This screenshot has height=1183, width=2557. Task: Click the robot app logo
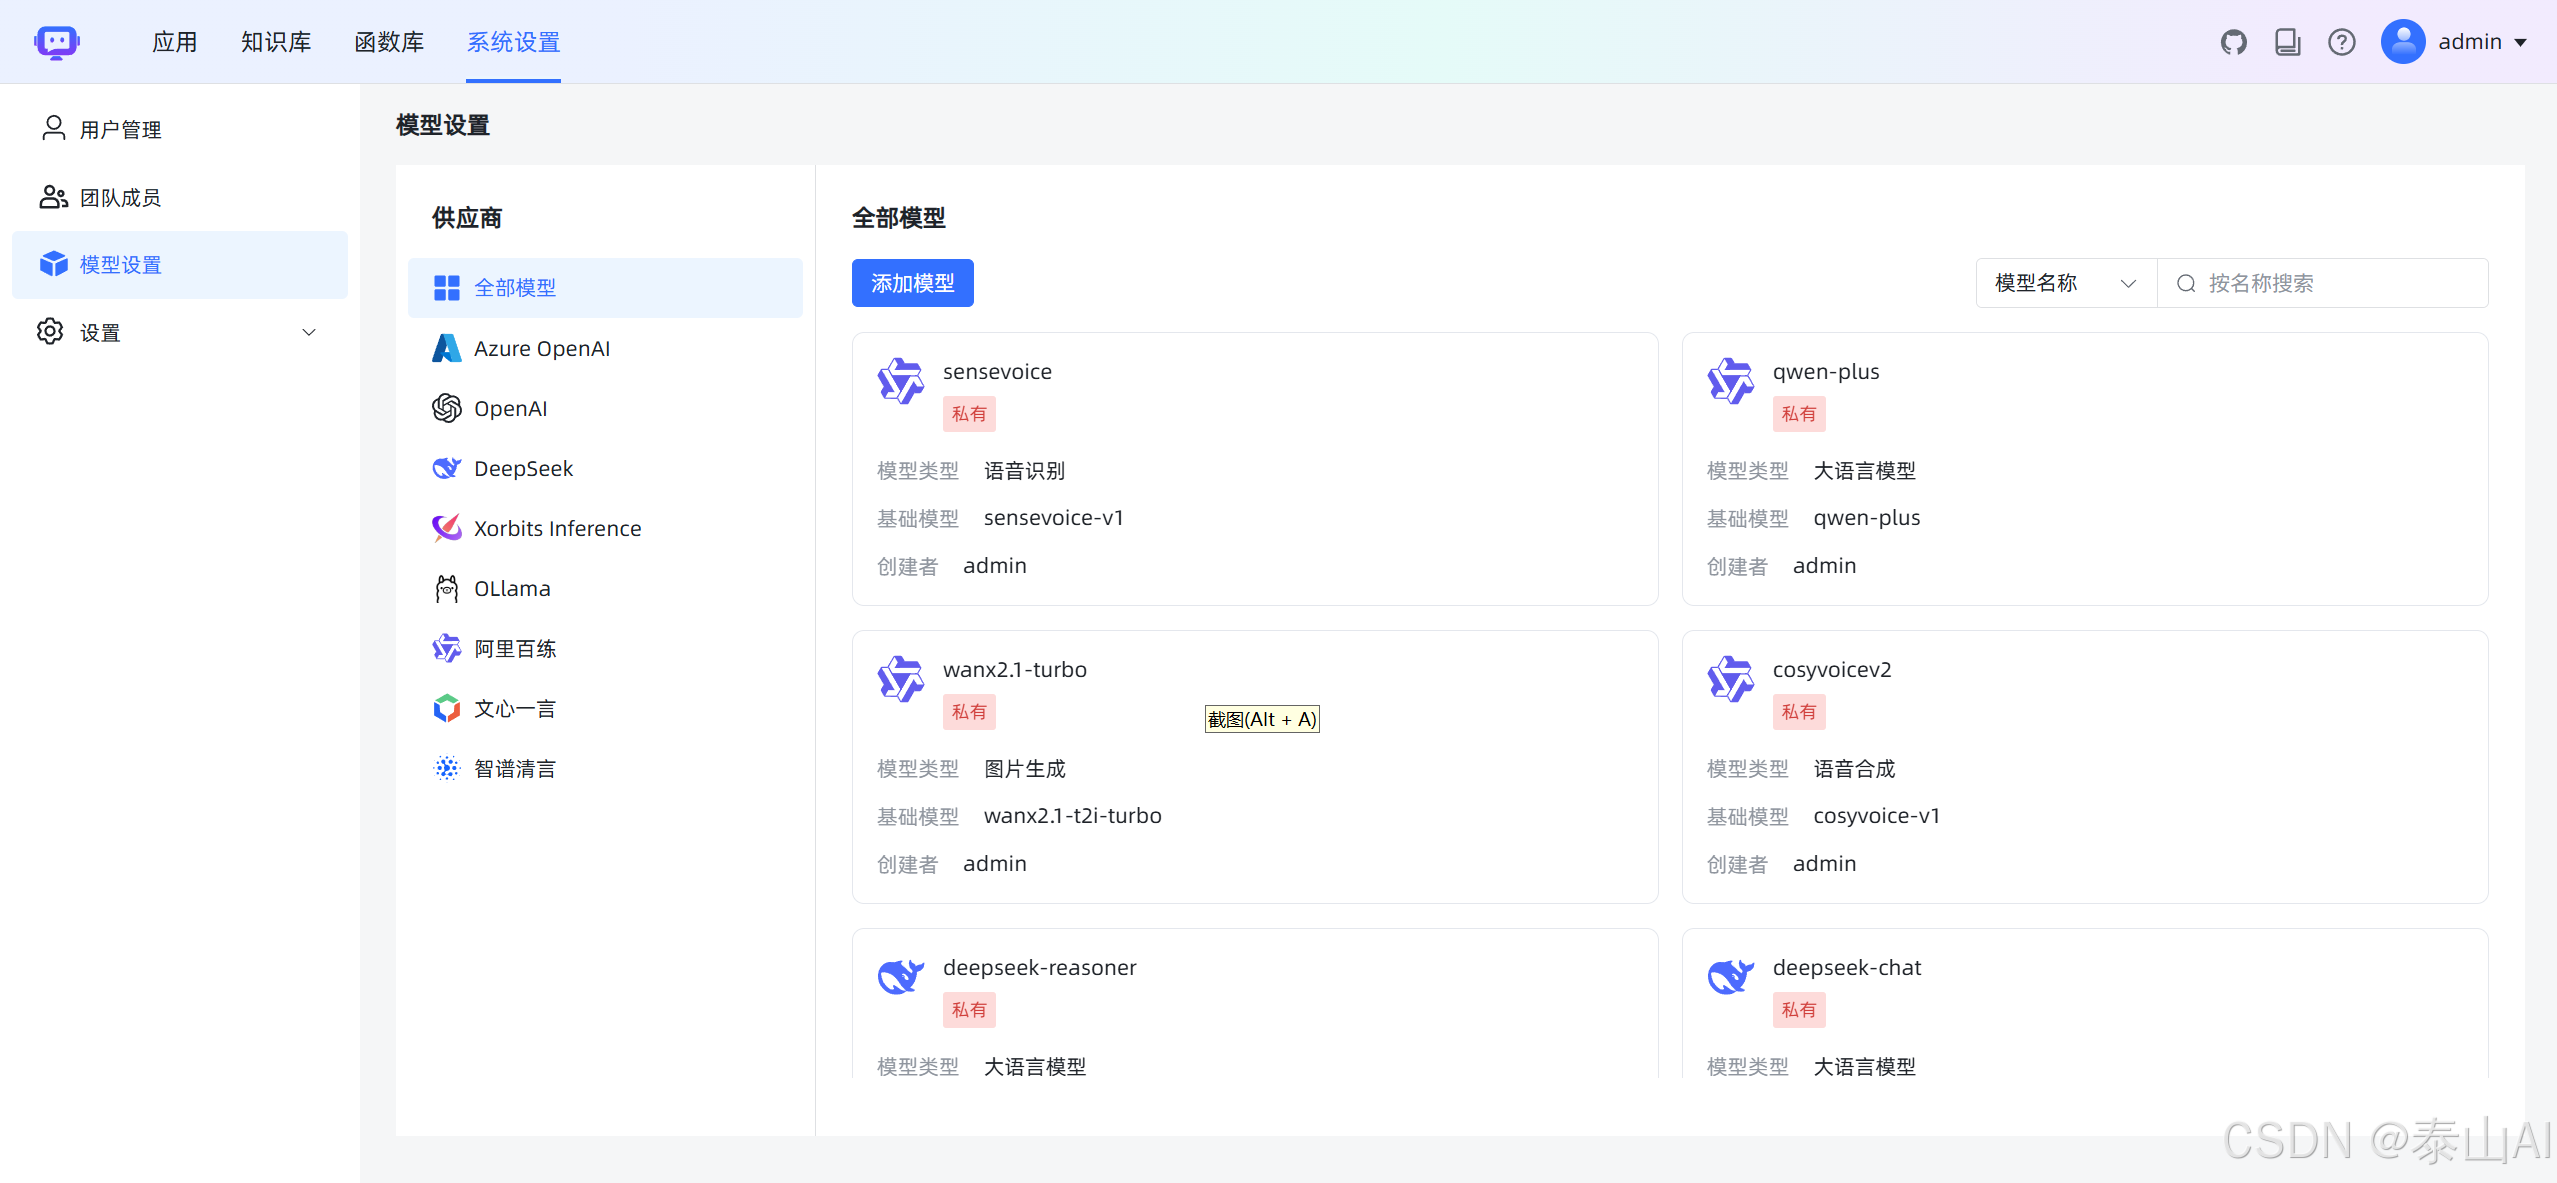pyautogui.click(x=57, y=41)
